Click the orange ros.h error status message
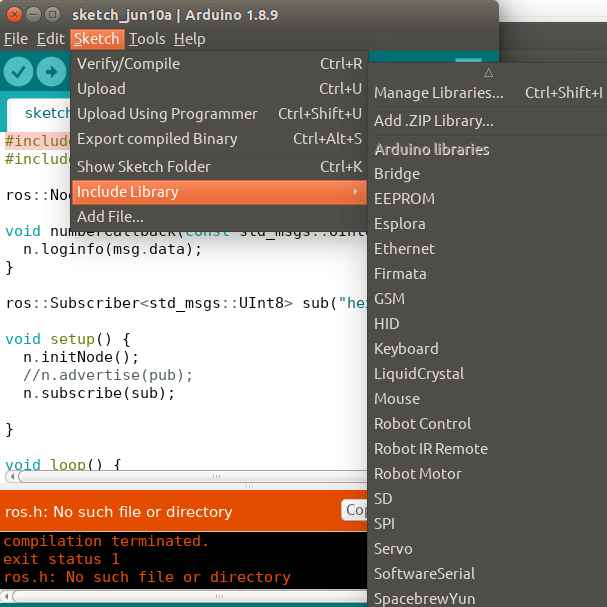This screenshot has height=607, width=607. (118, 512)
